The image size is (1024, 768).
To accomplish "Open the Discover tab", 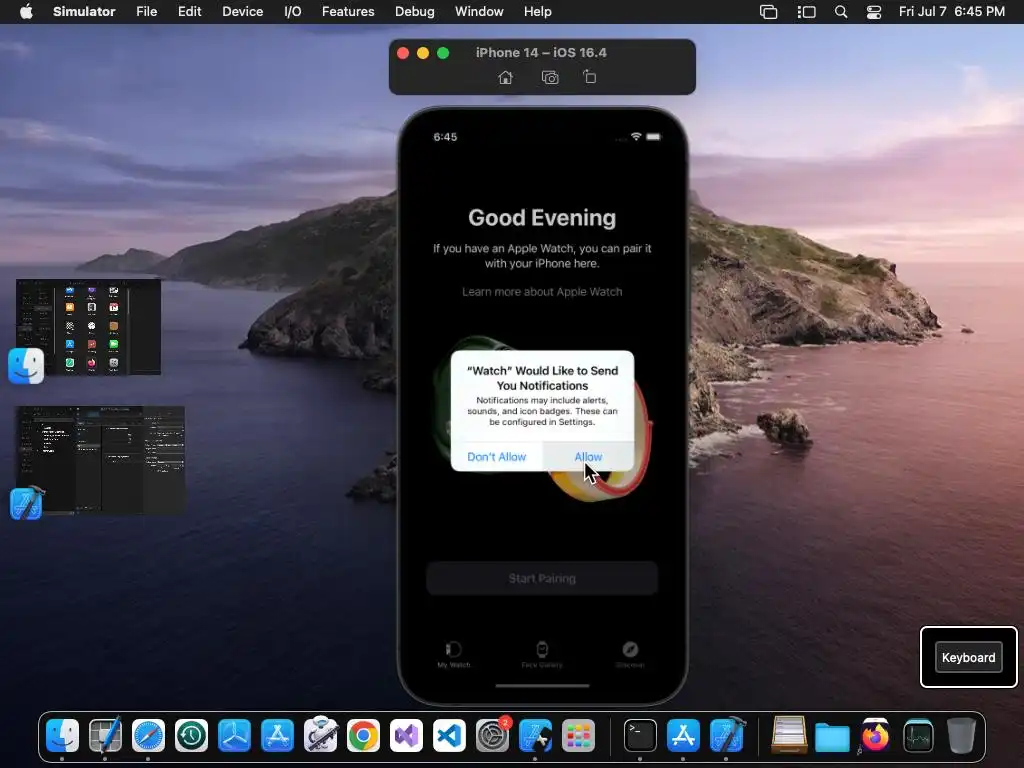I will [630, 654].
